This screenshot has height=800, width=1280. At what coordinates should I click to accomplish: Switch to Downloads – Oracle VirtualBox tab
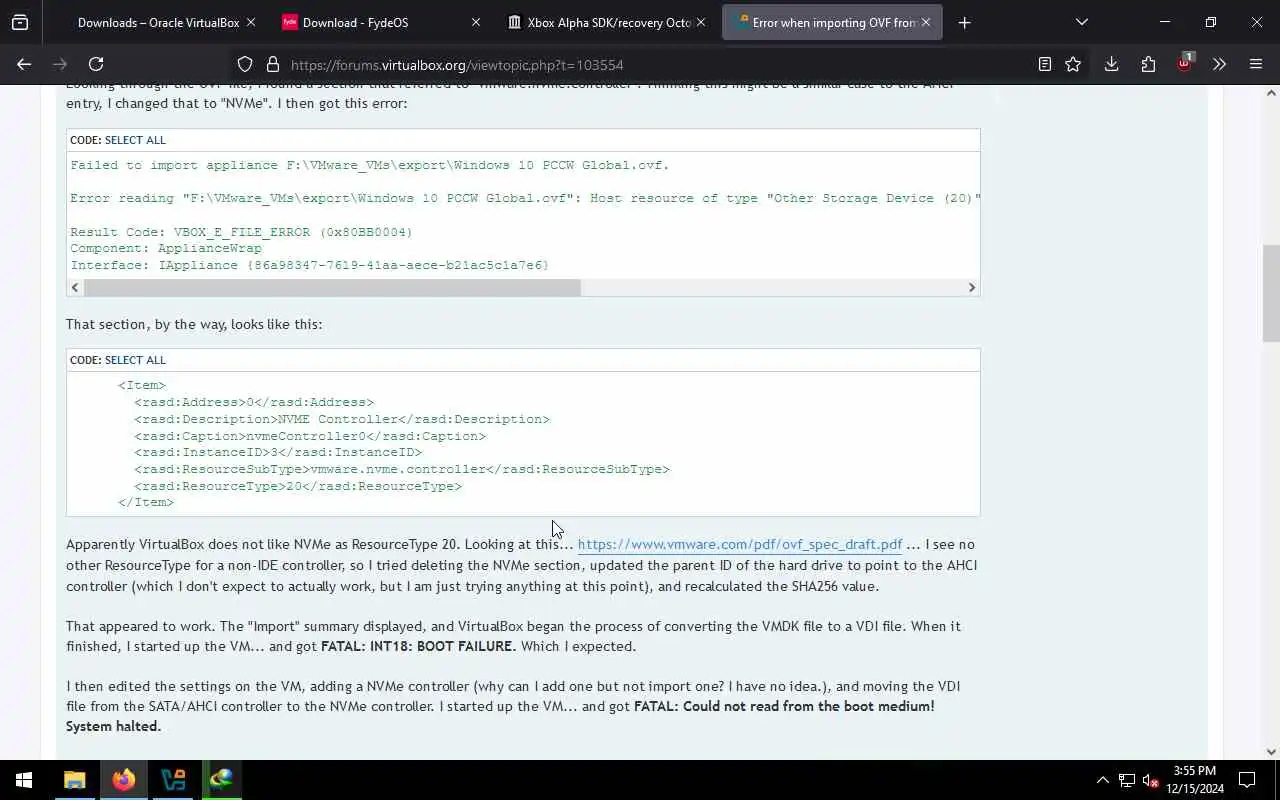[x=158, y=22]
